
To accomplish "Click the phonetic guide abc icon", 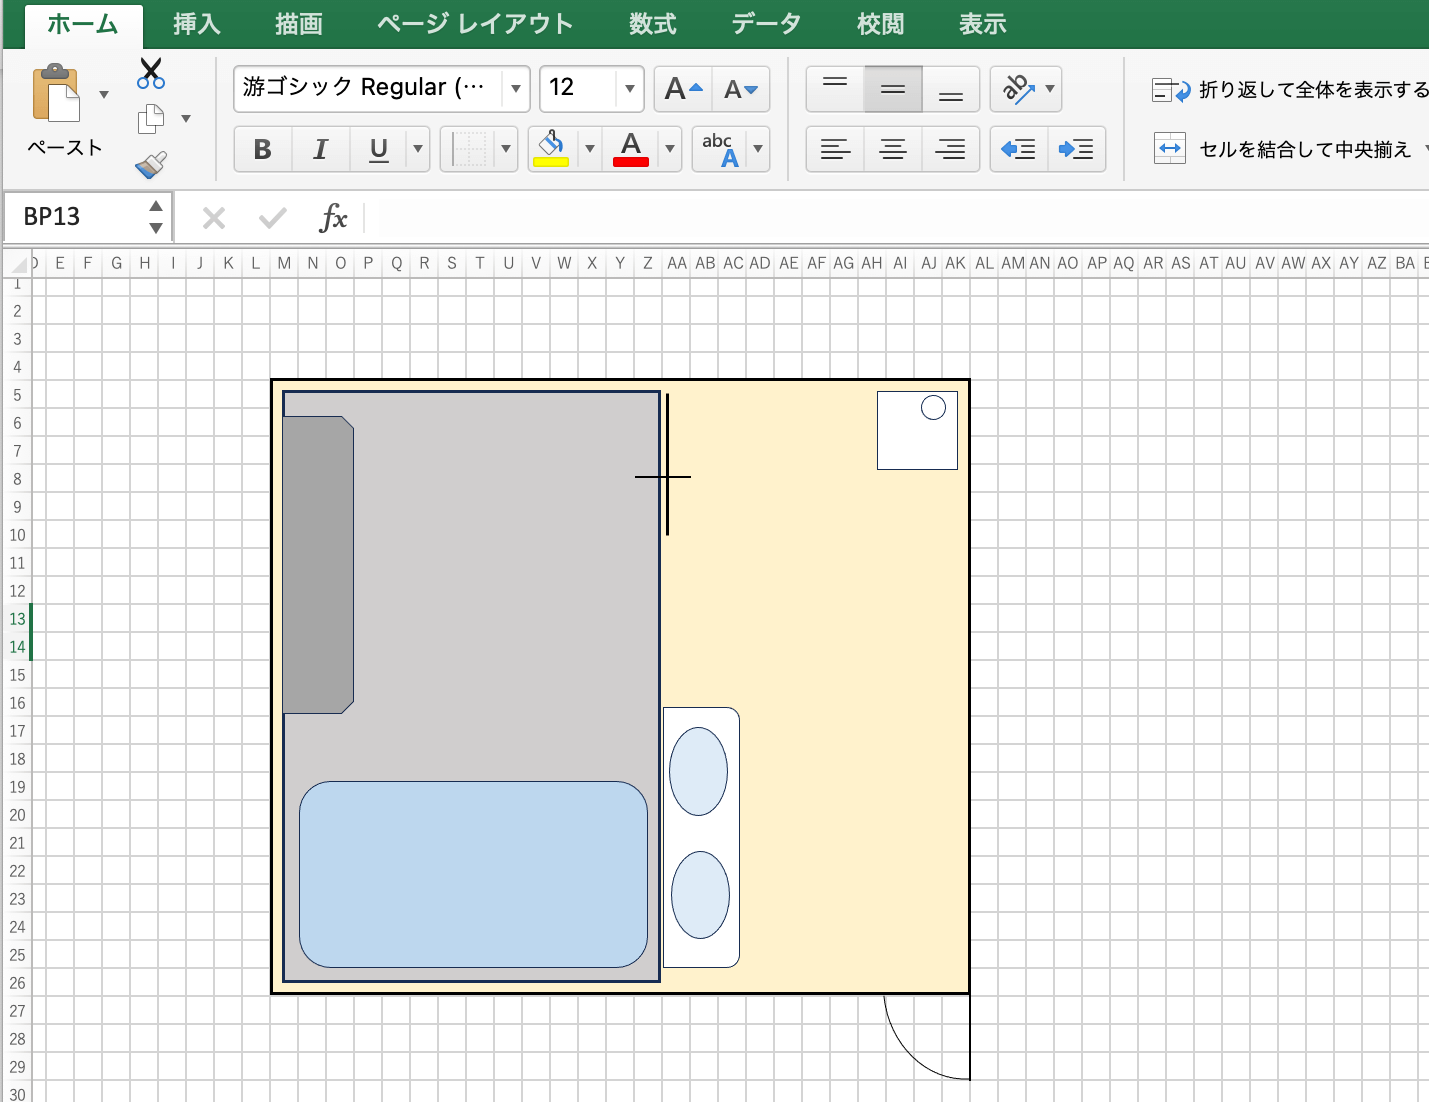I will click(x=720, y=150).
